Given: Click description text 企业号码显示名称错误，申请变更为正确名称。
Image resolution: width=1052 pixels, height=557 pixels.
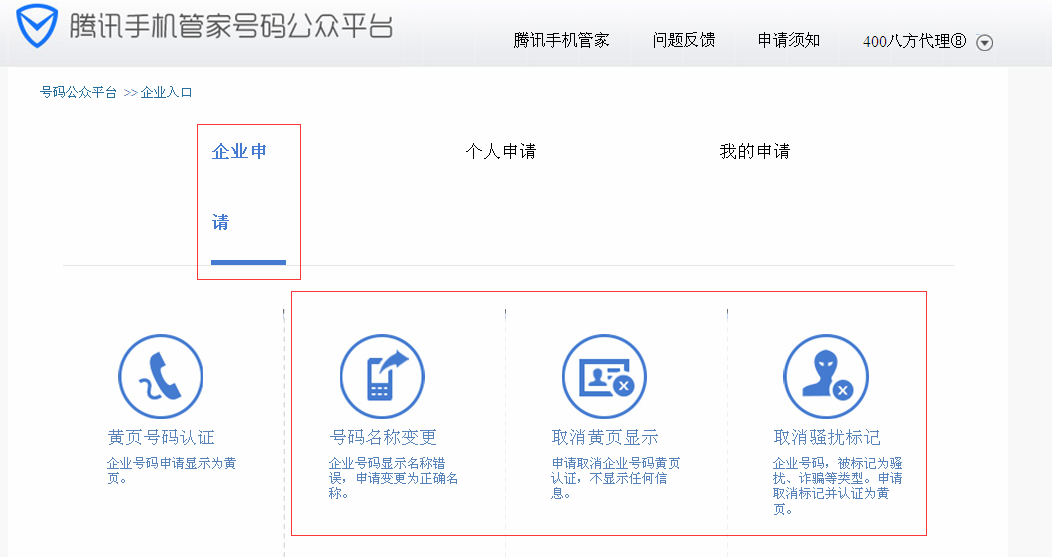Looking at the screenshot, I should point(393,478).
